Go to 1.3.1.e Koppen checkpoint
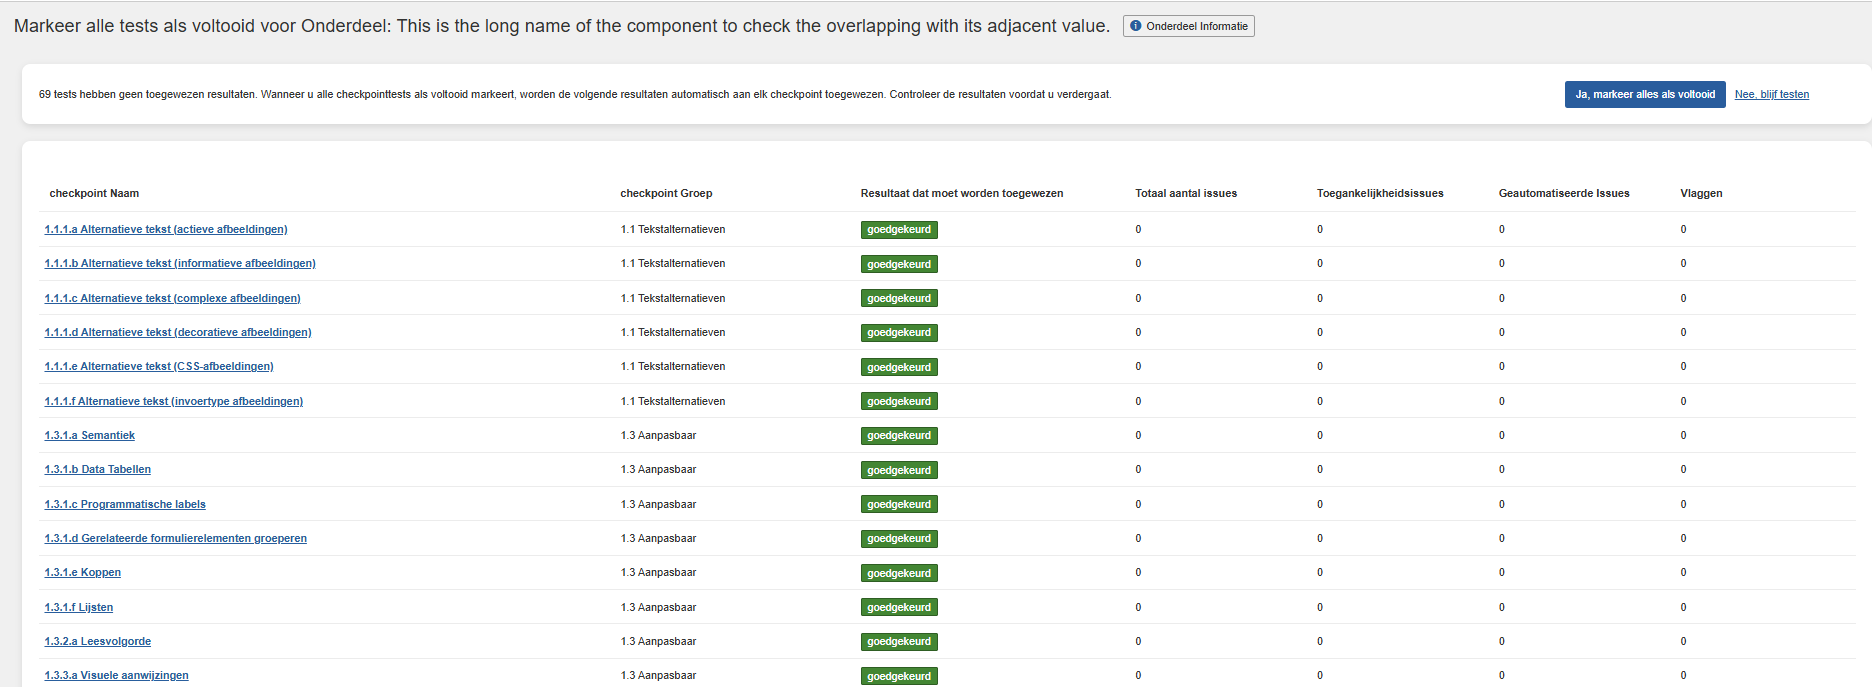Screen dimensions: 1872x687 click(x=83, y=573)
